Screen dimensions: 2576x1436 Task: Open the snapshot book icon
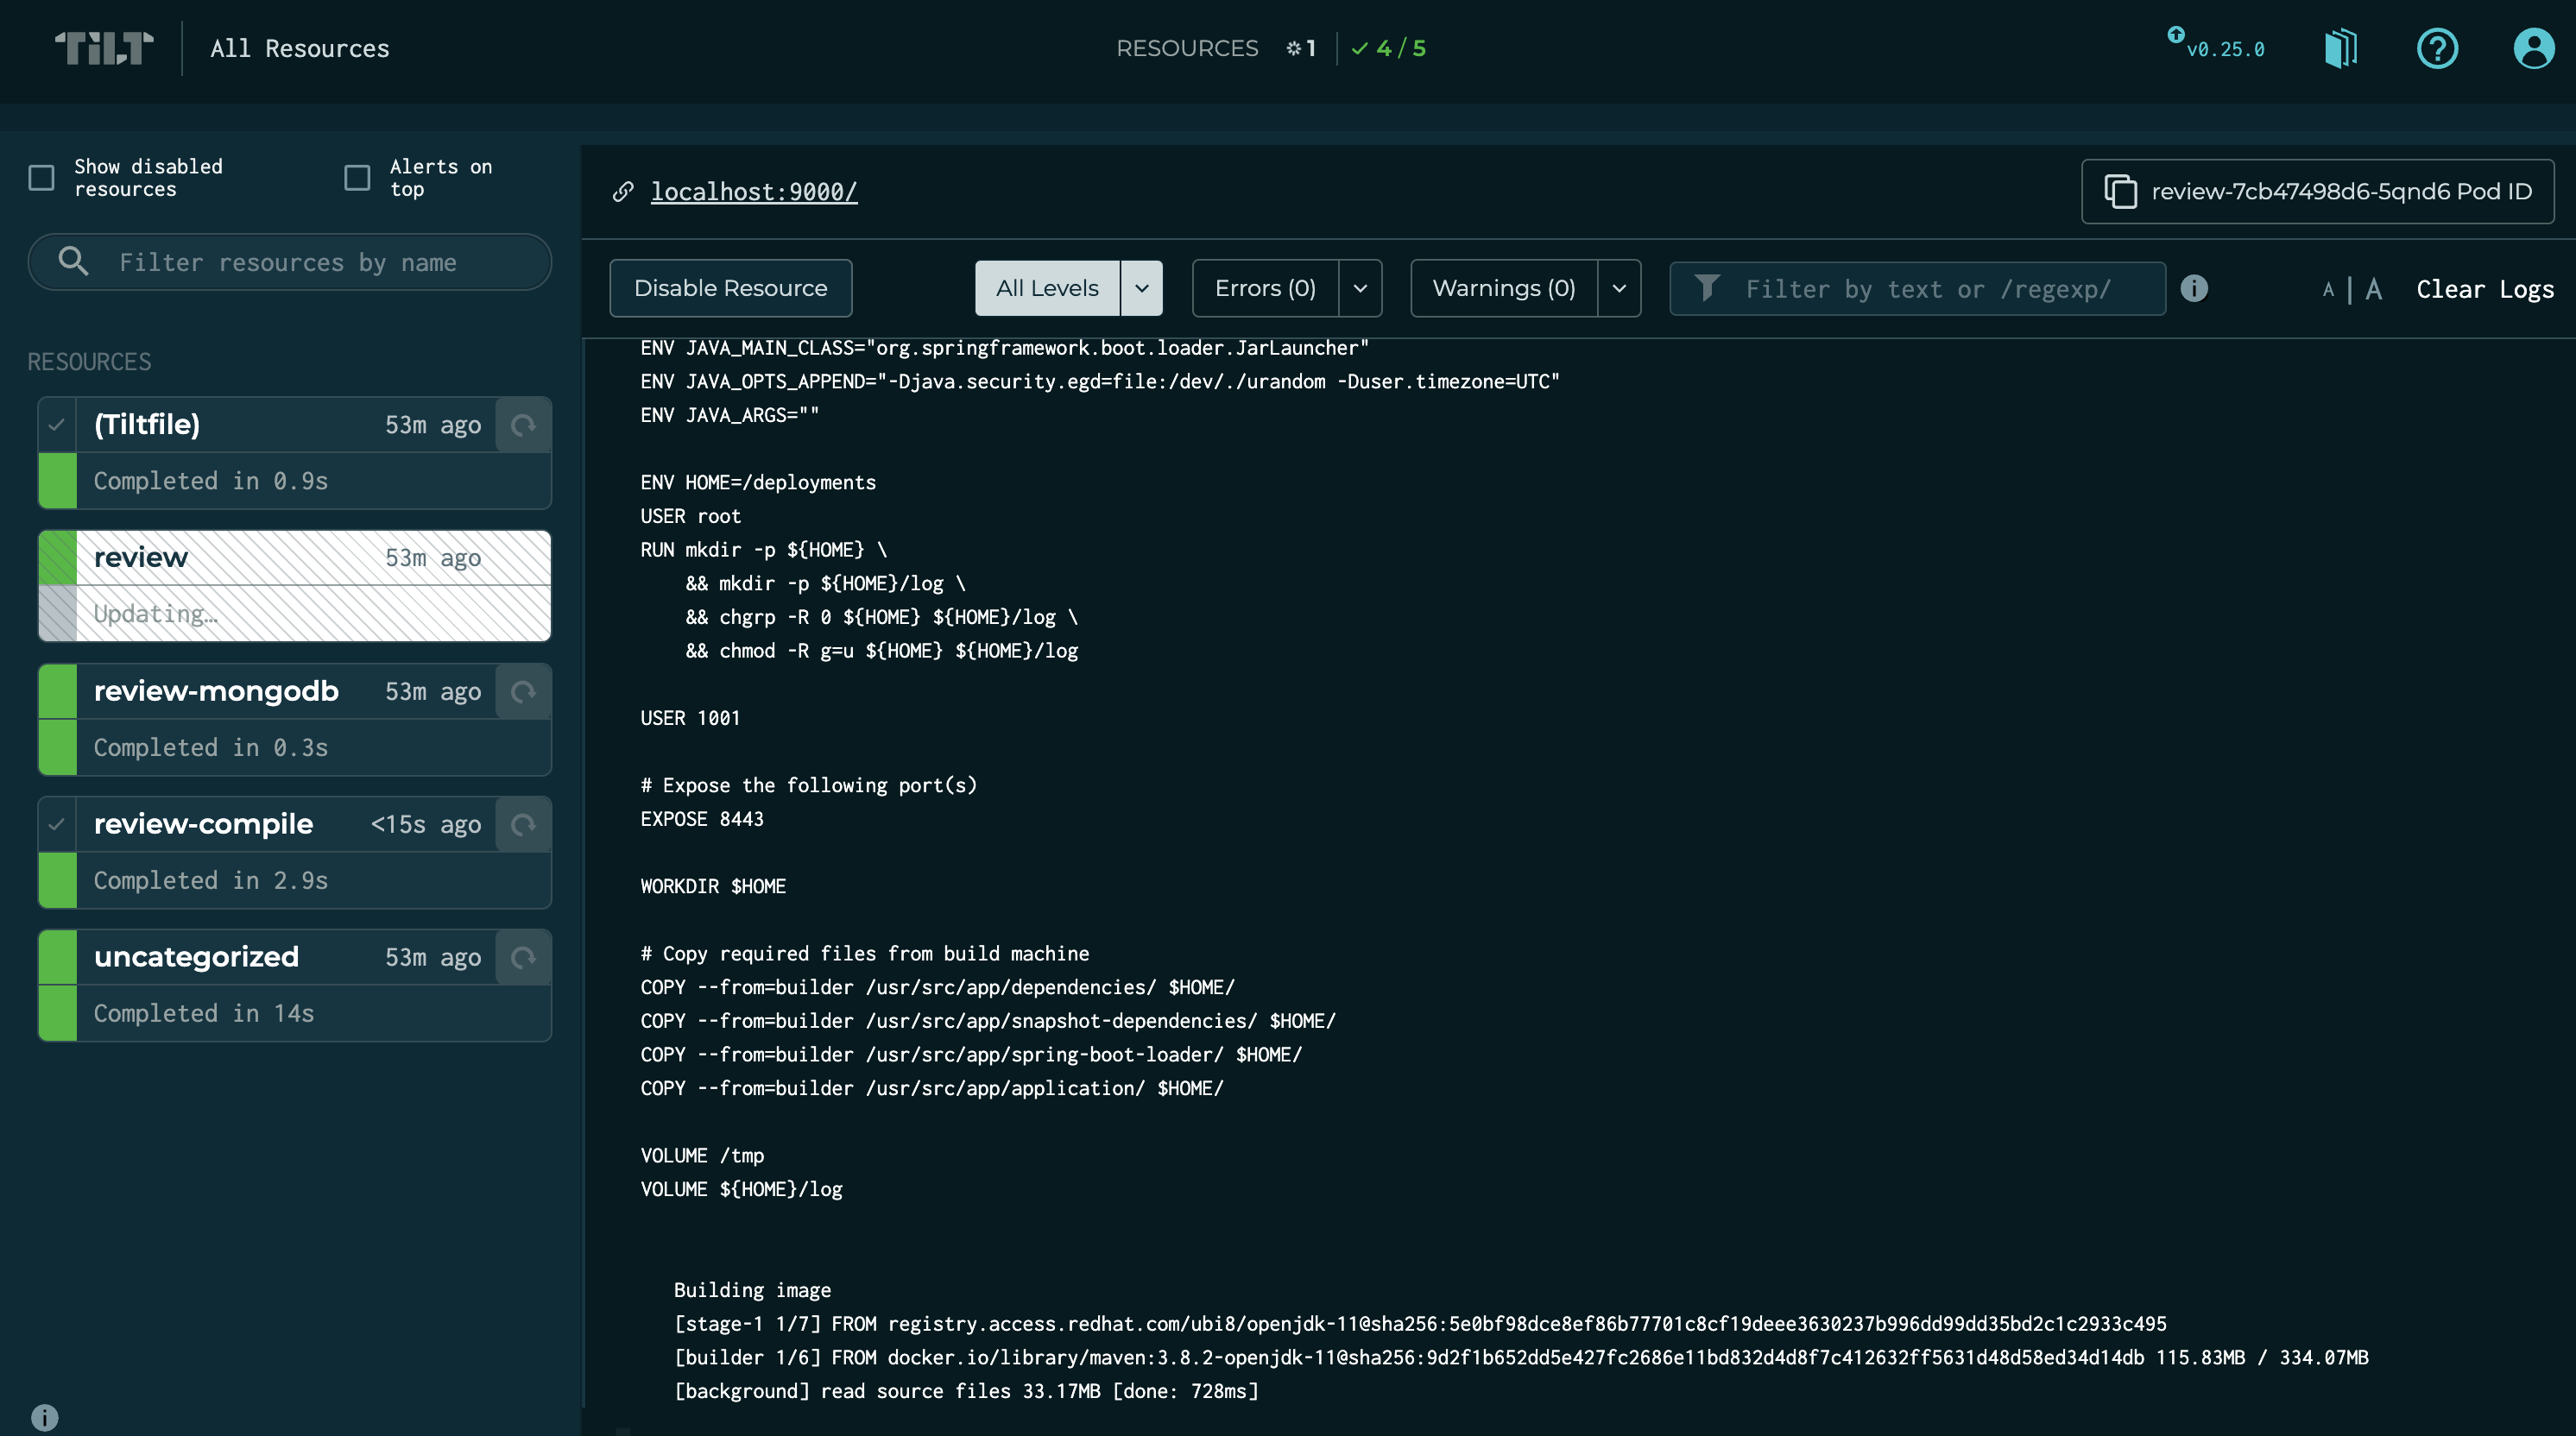tap(2340, 48)
